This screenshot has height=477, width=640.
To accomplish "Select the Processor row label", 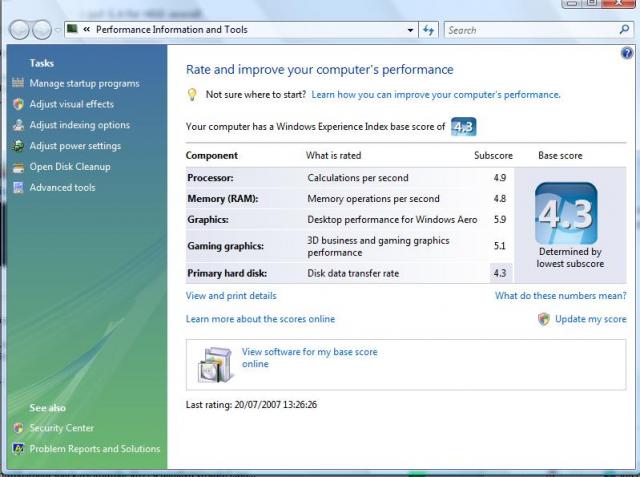I will click(211, 178).
